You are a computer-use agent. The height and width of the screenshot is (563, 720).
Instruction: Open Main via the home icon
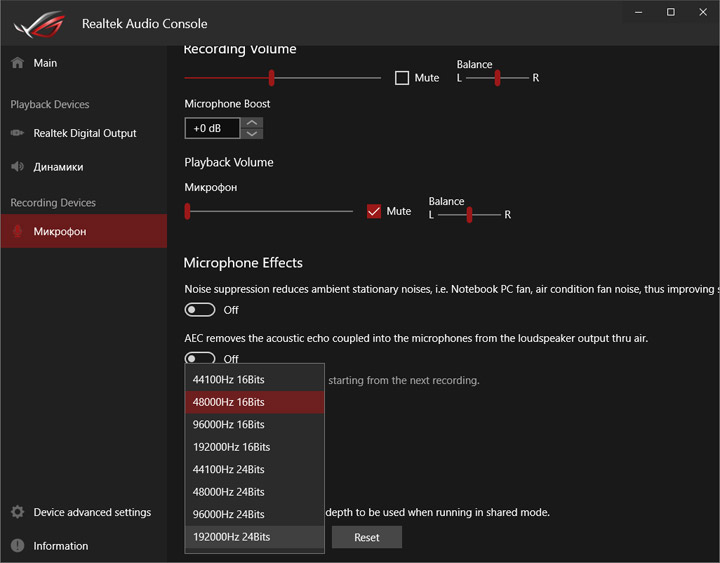[17, 63]
